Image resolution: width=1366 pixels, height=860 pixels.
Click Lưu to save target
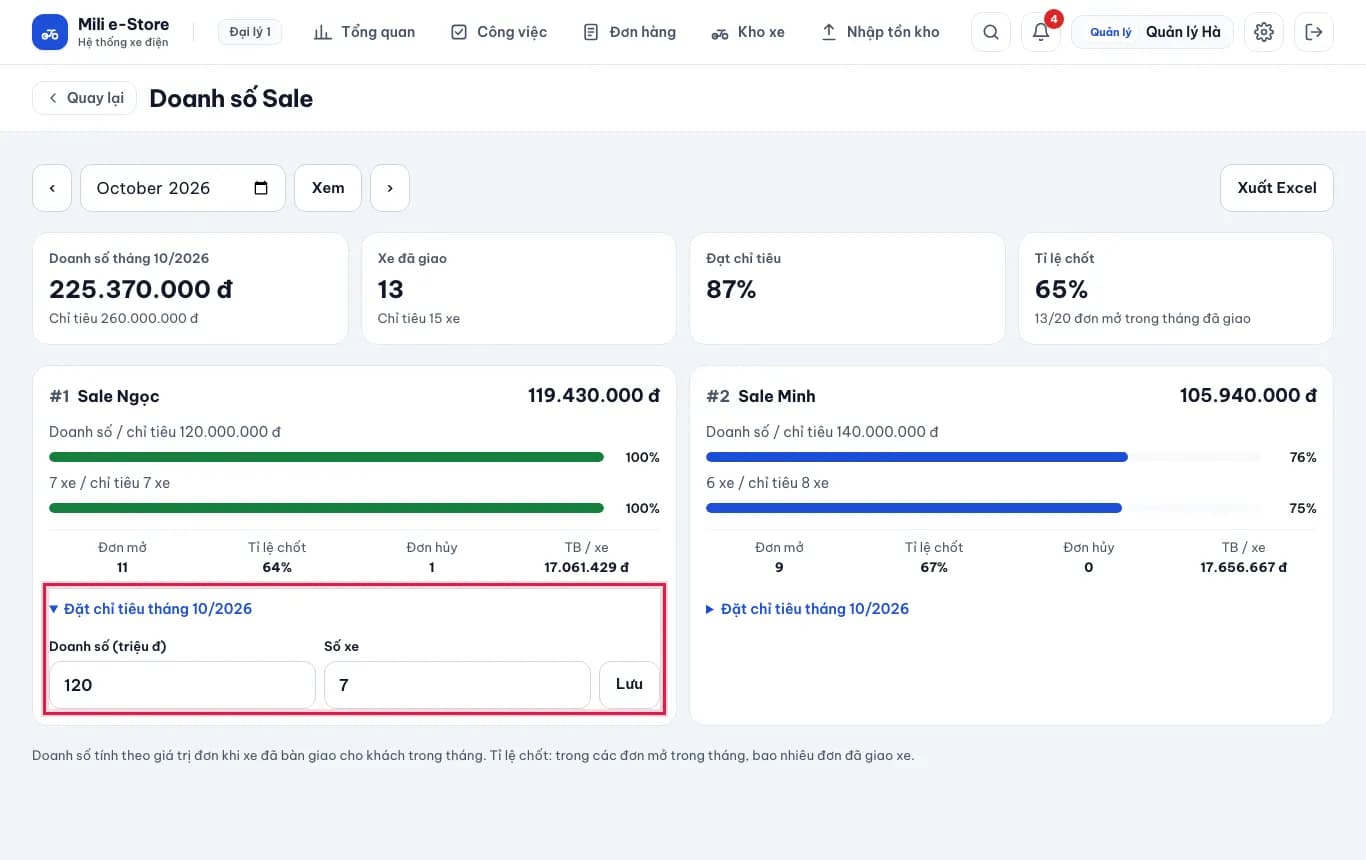pos(629,685)
